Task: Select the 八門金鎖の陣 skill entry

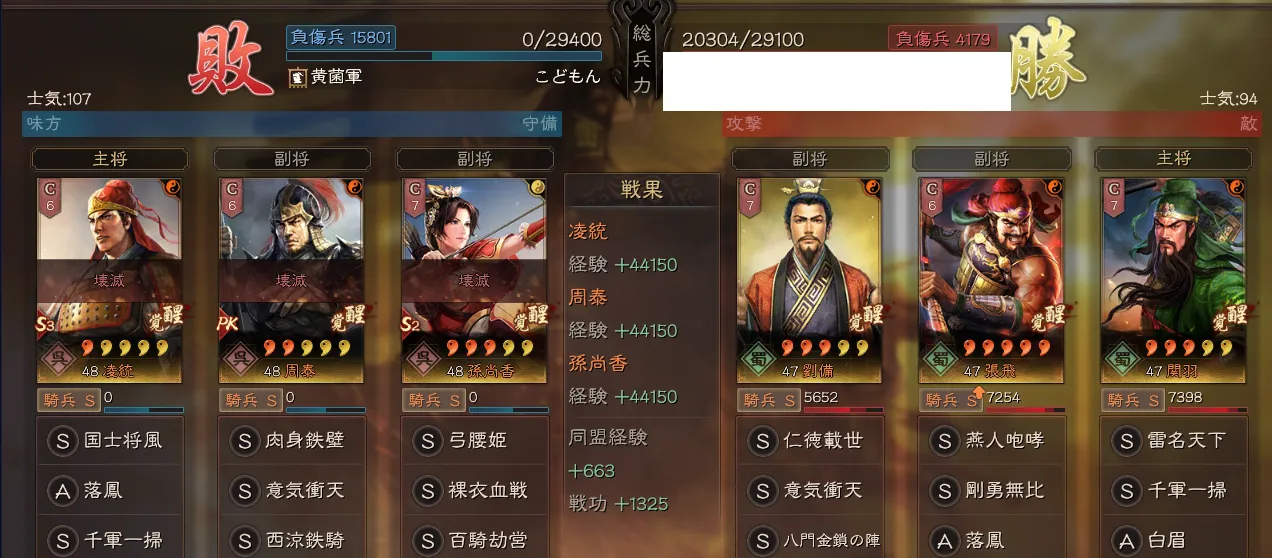Action: (x=810, y=540)
